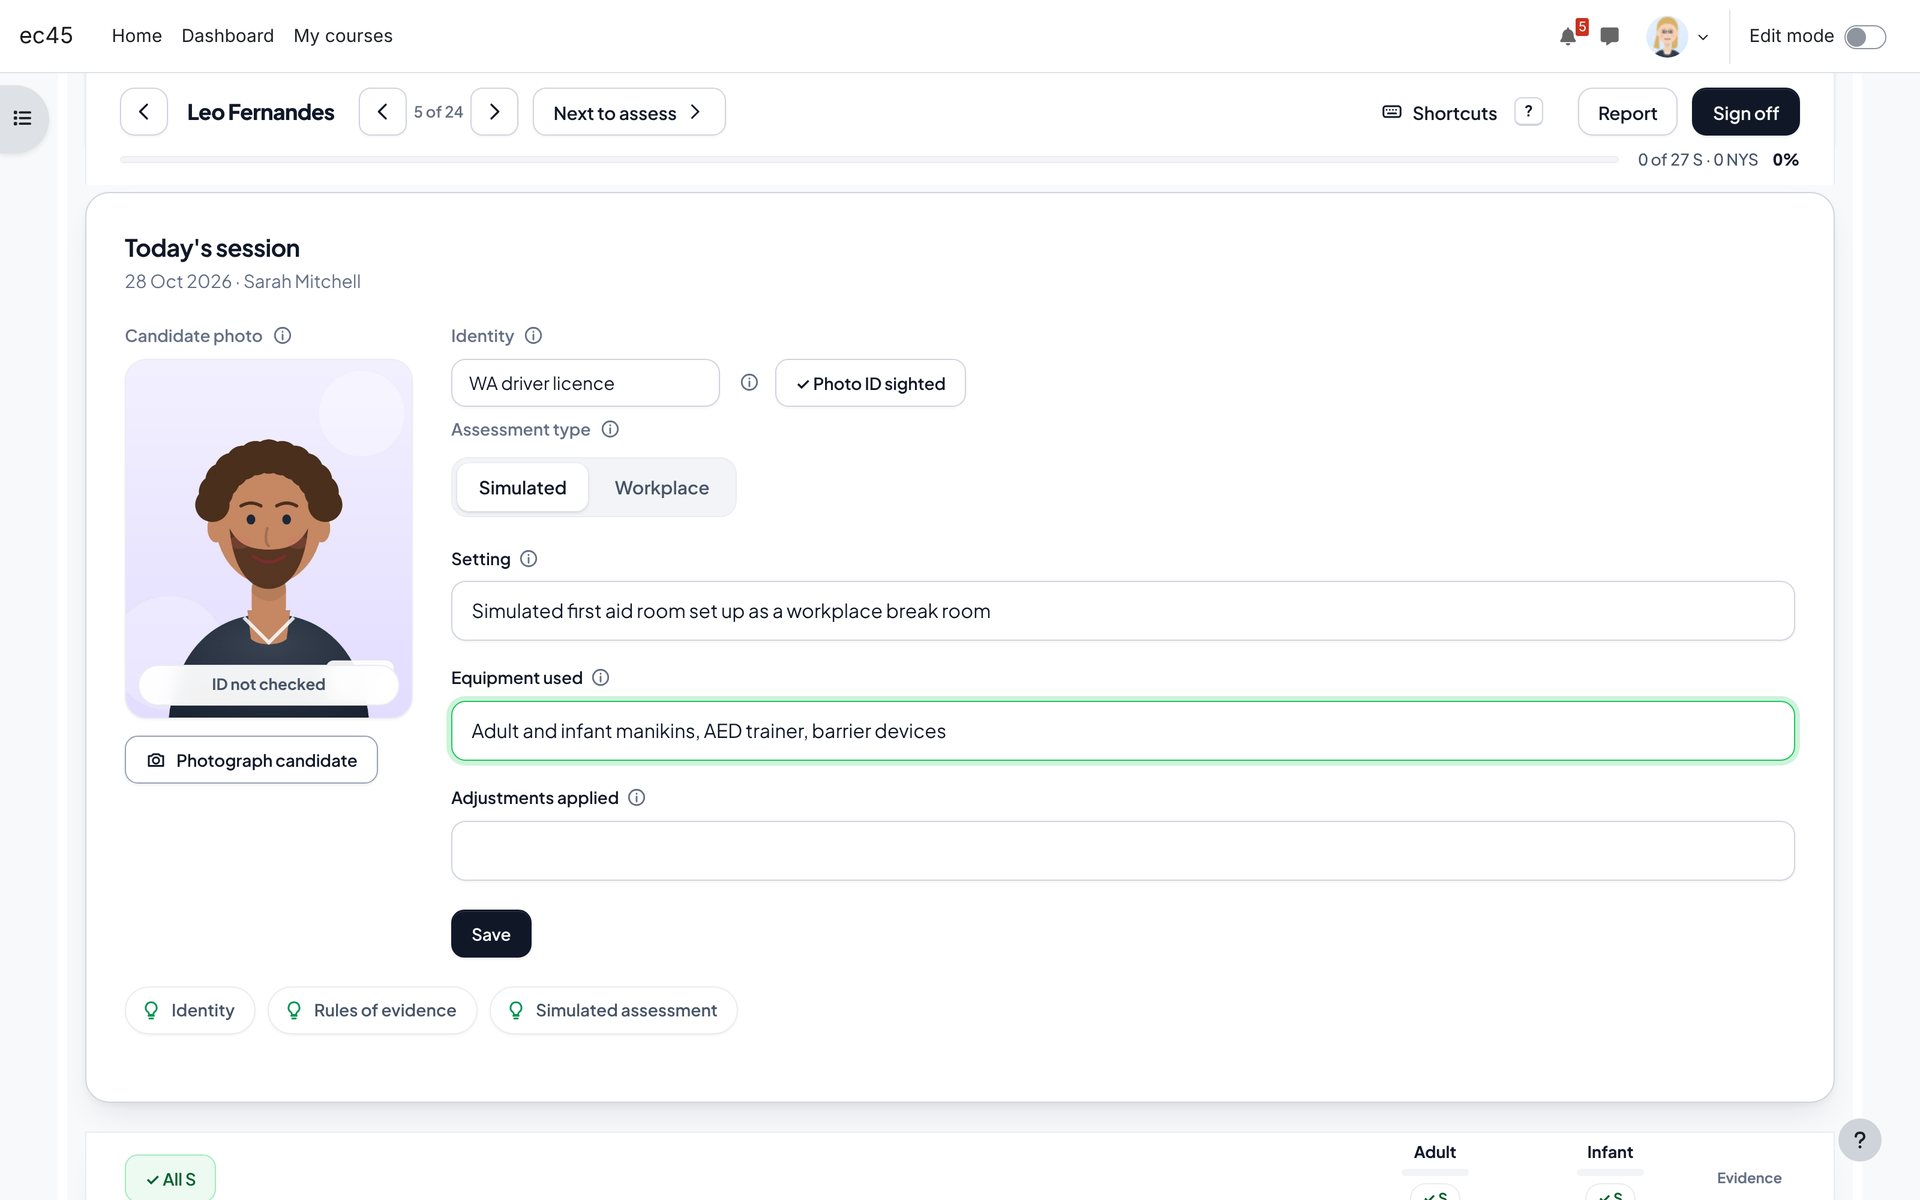1920x1200 pixels.
Task: Click the Equipment used field
Action: point(1122,731)
